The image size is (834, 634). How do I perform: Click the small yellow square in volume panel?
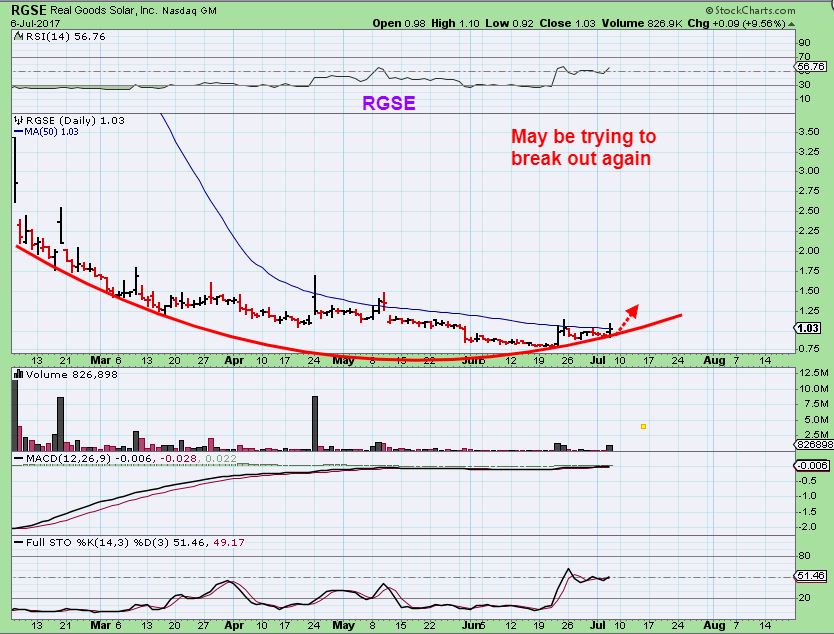click(x=644, y=426)
